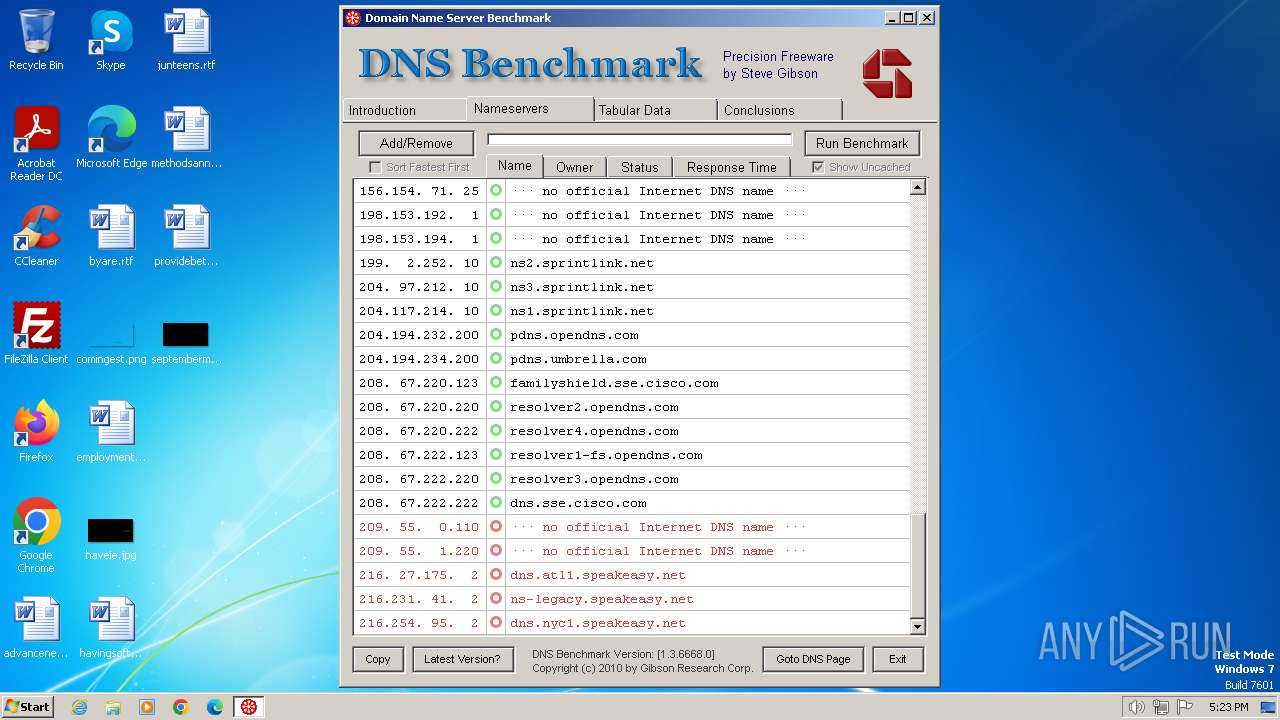This screenshot has width=1280, height=720.
Task: Click status circle for 156.154.71.25 row
Action: click(x=496, y=191)
